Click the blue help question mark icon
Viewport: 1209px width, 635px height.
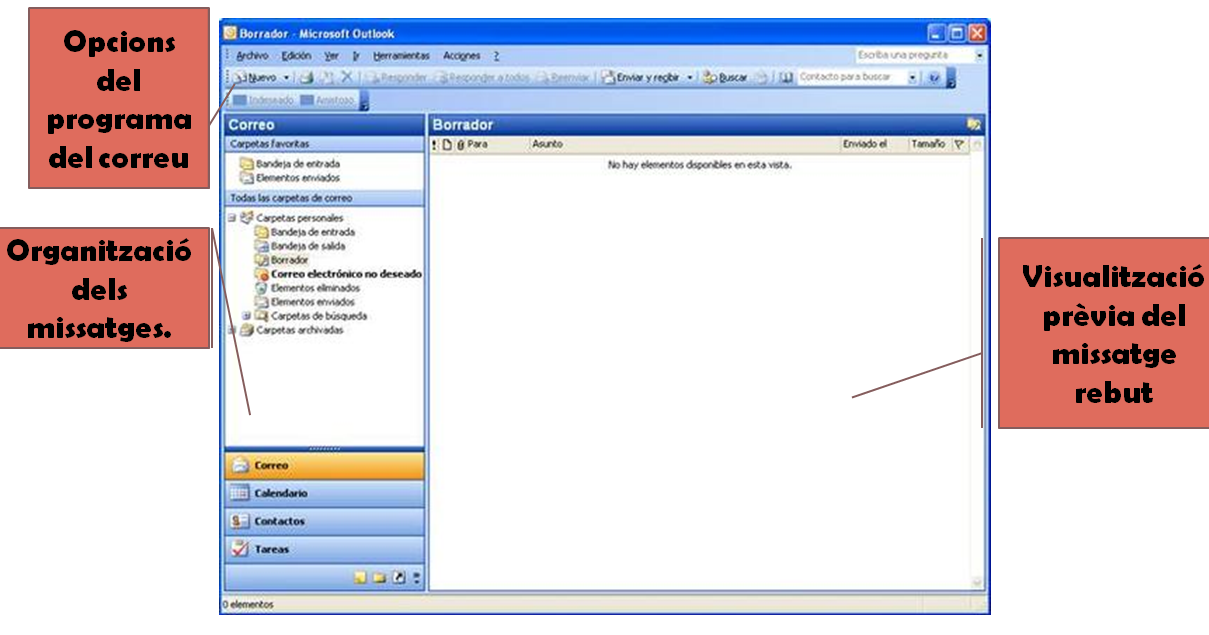click(934, 77)
